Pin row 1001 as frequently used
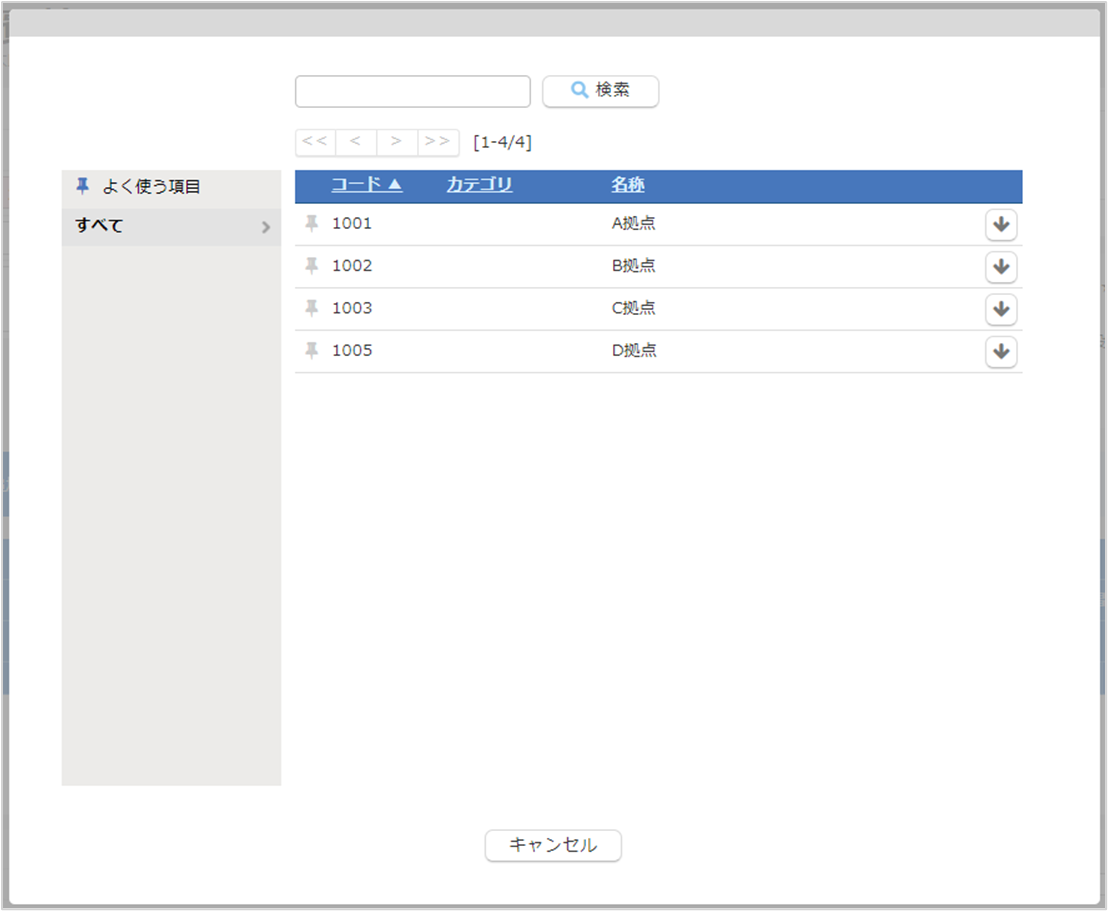1108x911 pixels. click(x=311, y=224)
